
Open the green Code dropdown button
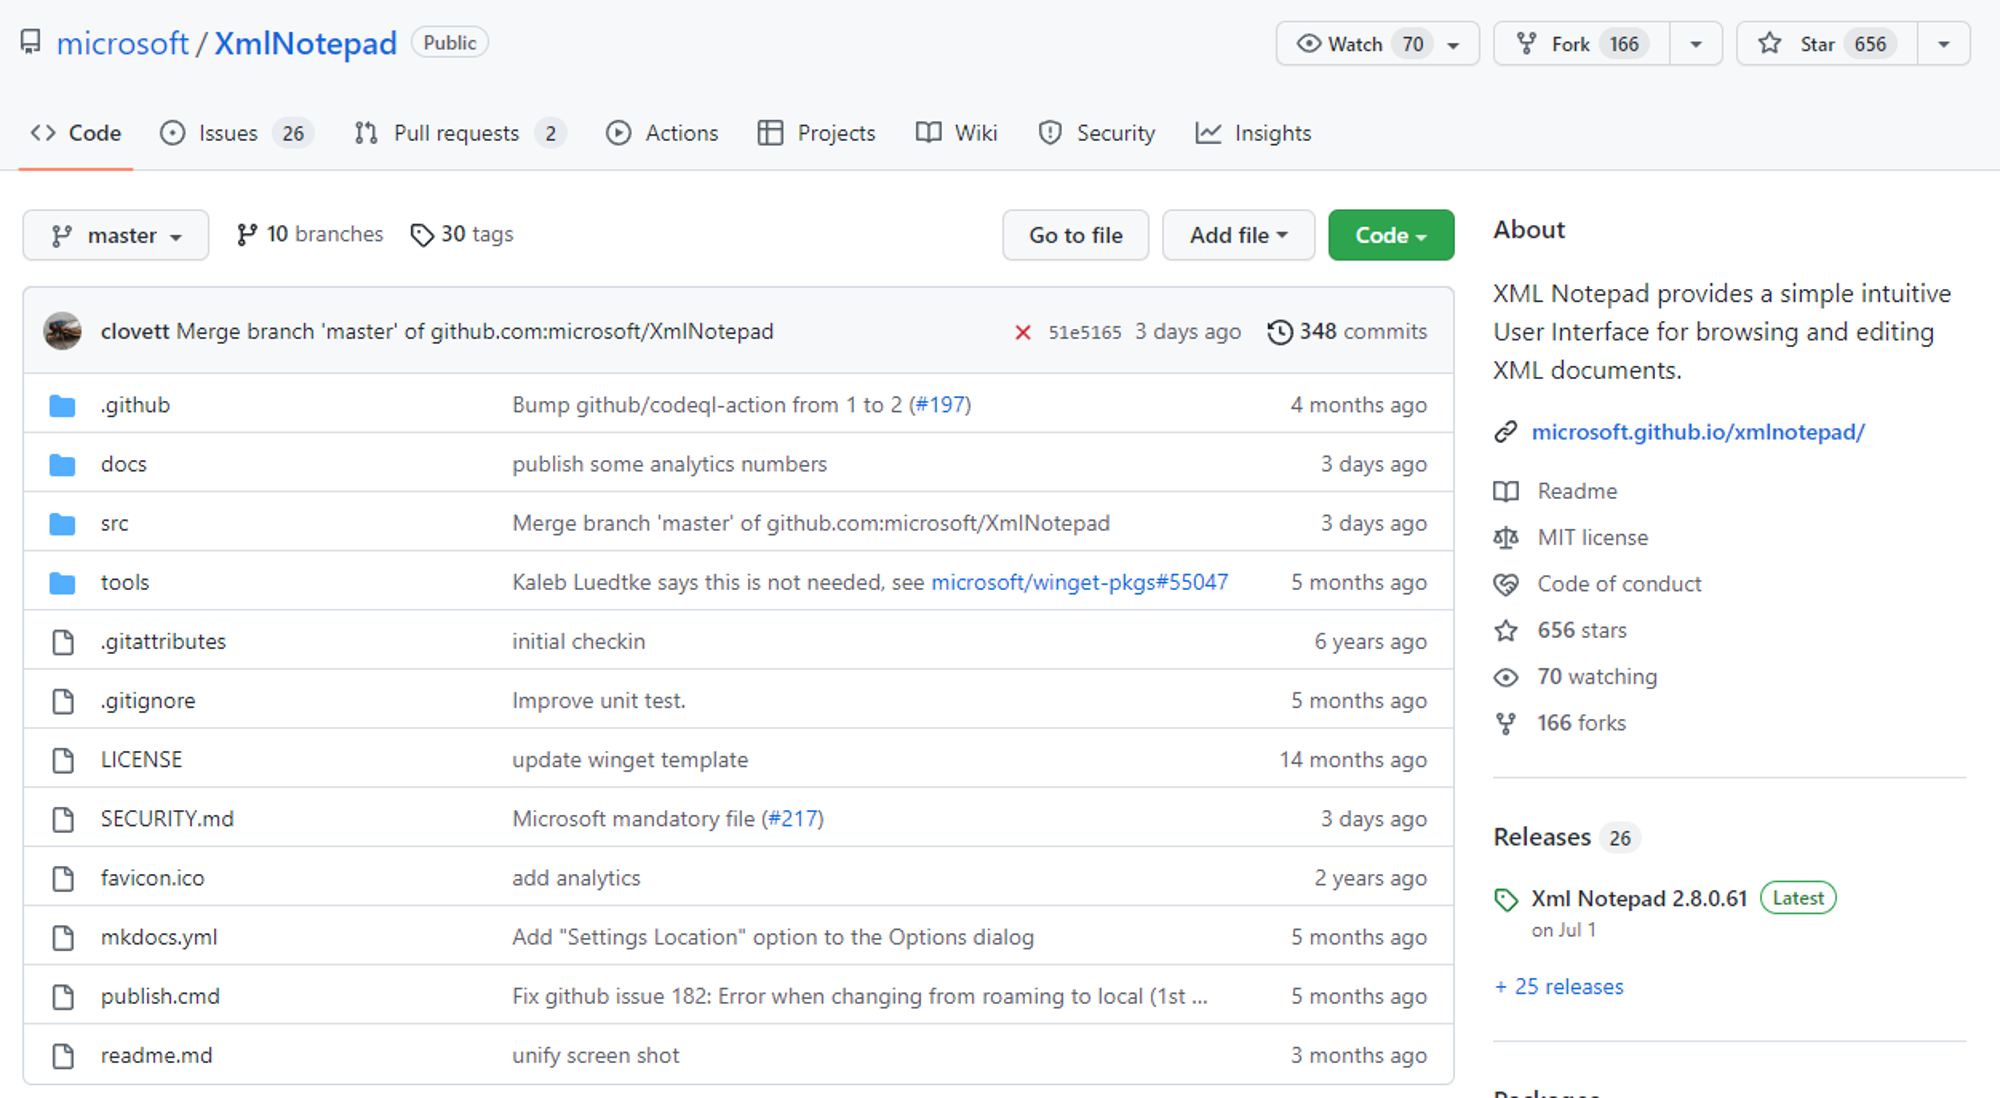pyautogui.click(x=1391, y=235)
